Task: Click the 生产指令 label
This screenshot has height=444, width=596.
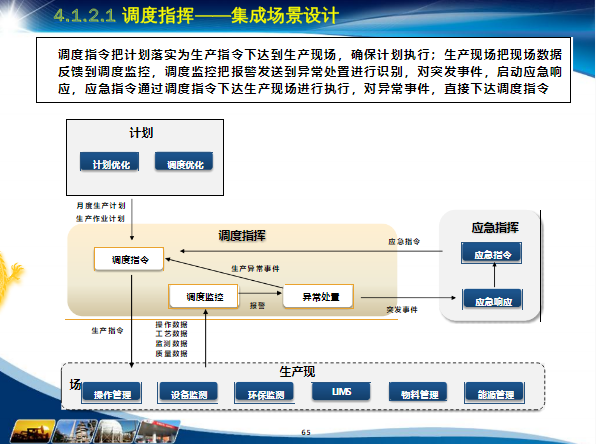Action: 108,330
